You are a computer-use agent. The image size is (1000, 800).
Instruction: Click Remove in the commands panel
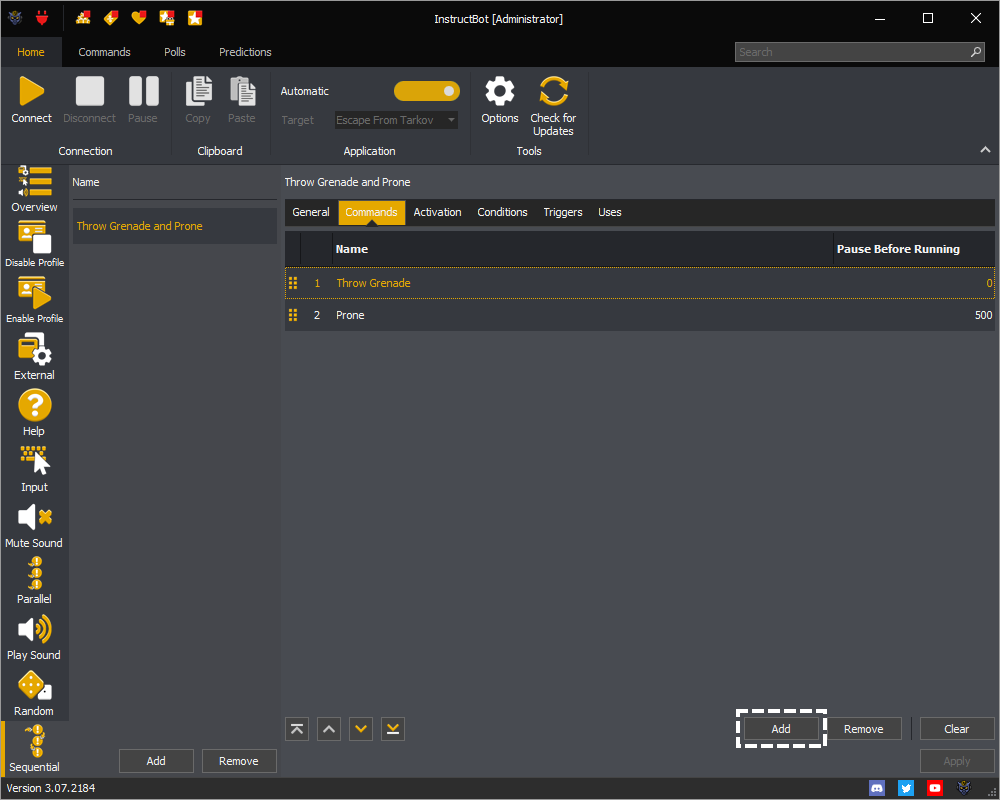click(864, 729)
